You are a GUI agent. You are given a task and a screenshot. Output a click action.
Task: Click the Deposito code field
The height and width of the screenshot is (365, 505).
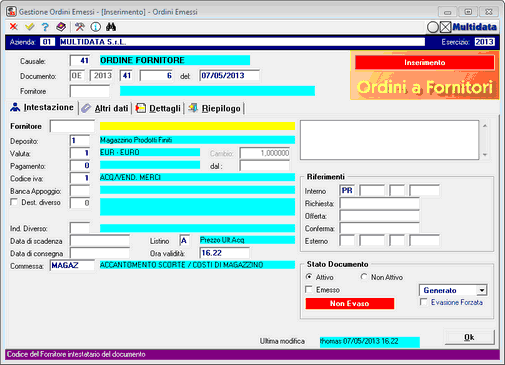(x=80, y=140)
